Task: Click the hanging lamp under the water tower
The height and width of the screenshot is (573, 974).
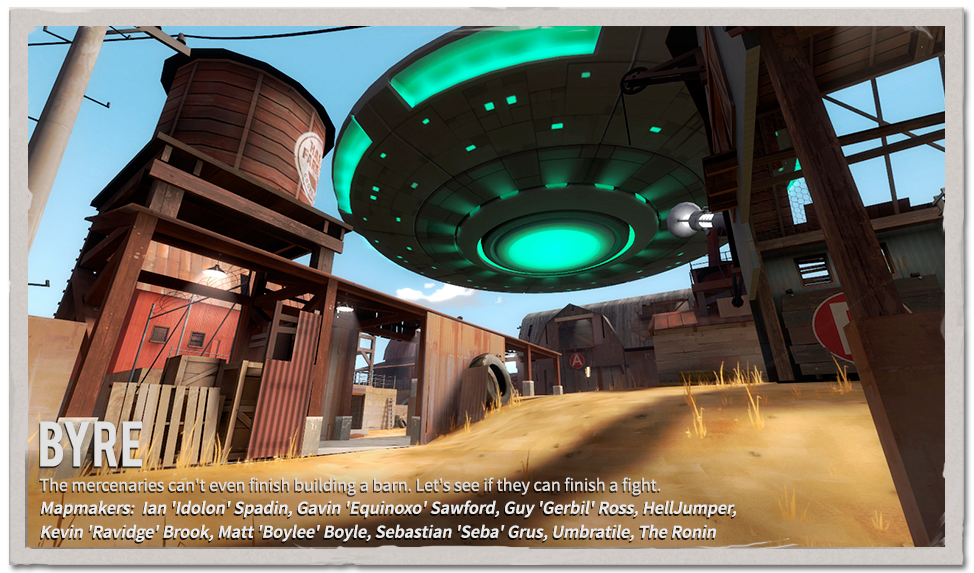Action: pos(214,270)
